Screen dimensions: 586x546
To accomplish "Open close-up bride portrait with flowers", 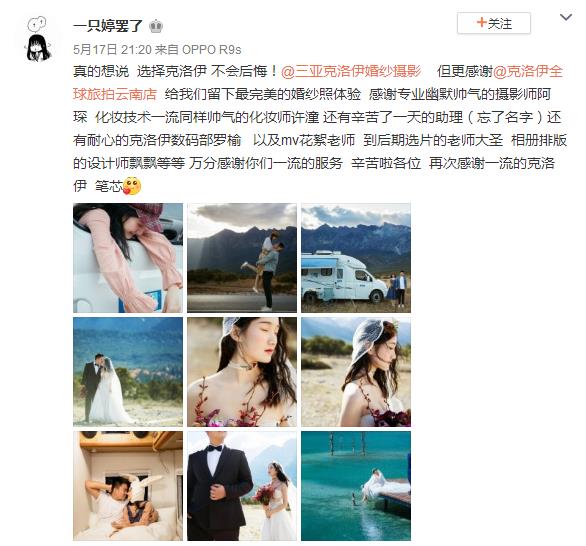I will 242,372.
